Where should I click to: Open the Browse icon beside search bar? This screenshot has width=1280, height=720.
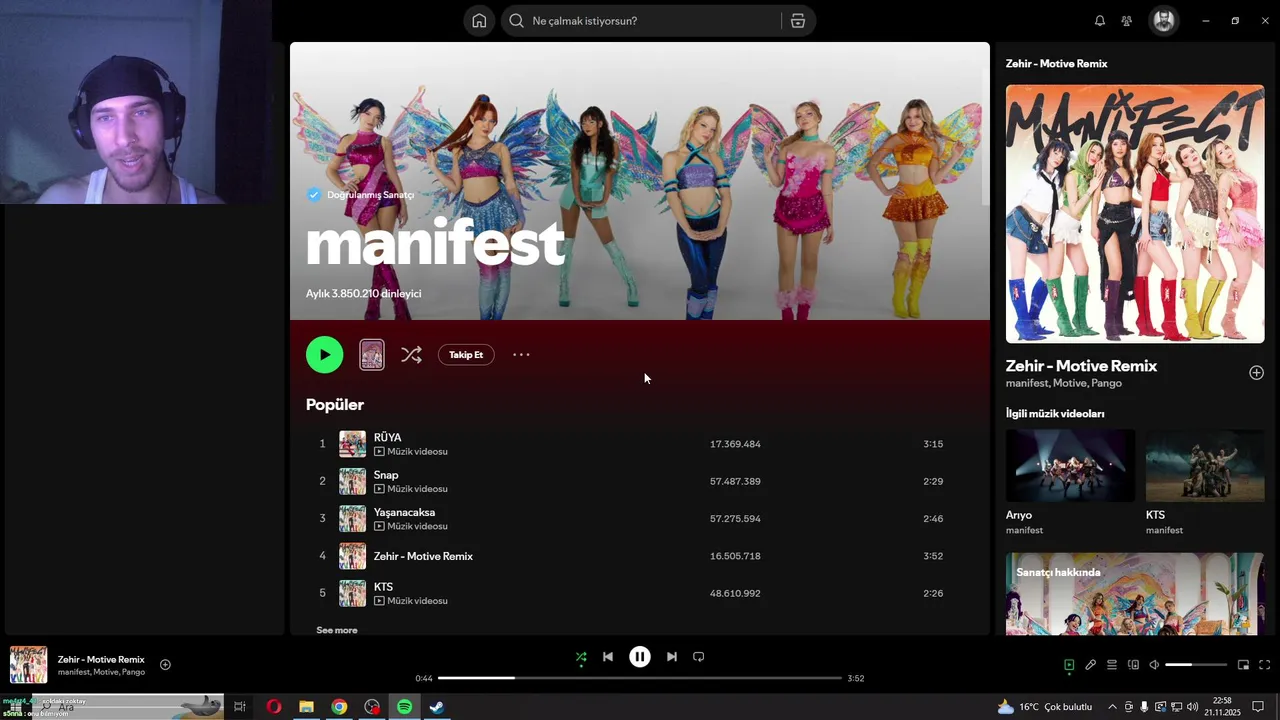[x=798, y=21]
